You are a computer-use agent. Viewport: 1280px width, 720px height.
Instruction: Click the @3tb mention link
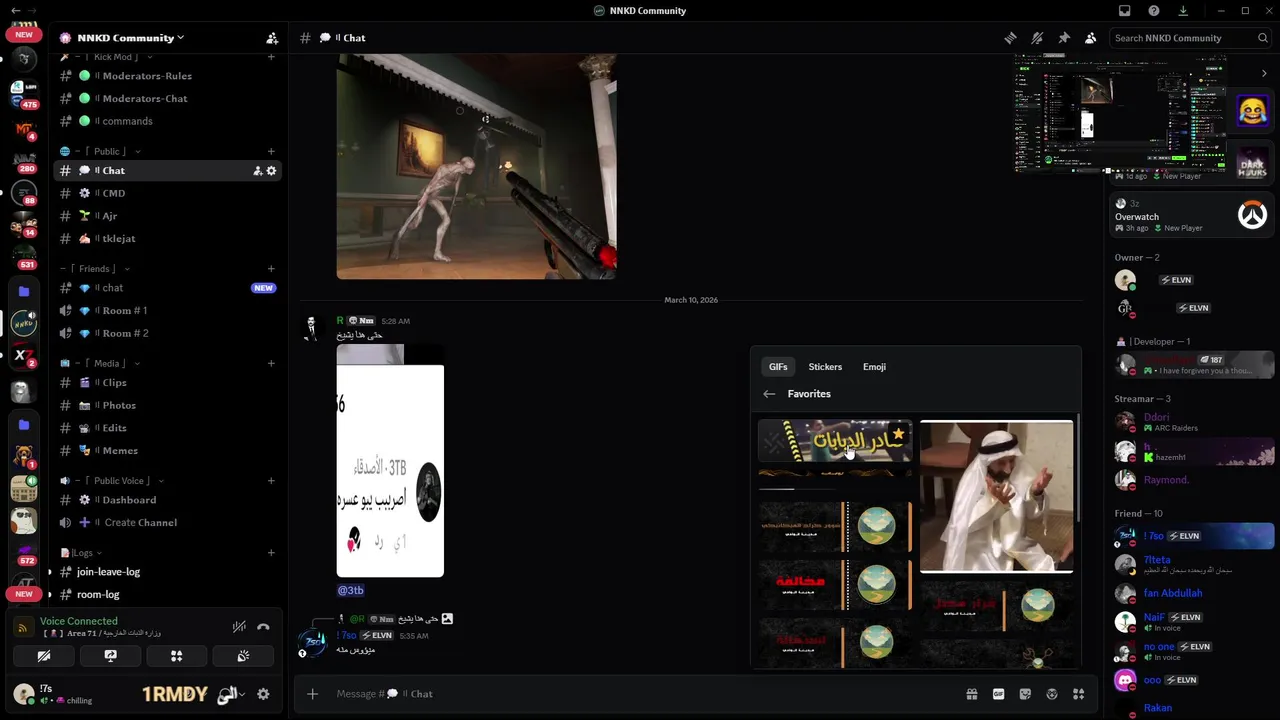351,591
